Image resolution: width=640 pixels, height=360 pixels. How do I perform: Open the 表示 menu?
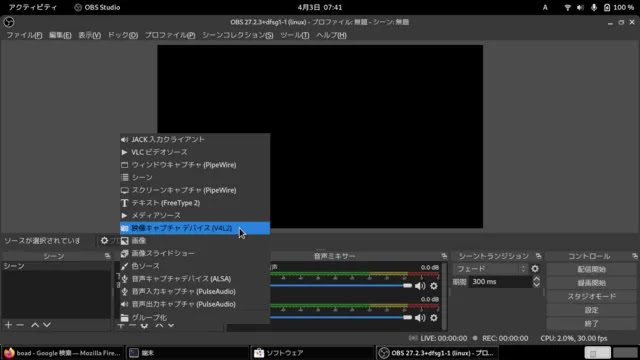pos(89,35)
